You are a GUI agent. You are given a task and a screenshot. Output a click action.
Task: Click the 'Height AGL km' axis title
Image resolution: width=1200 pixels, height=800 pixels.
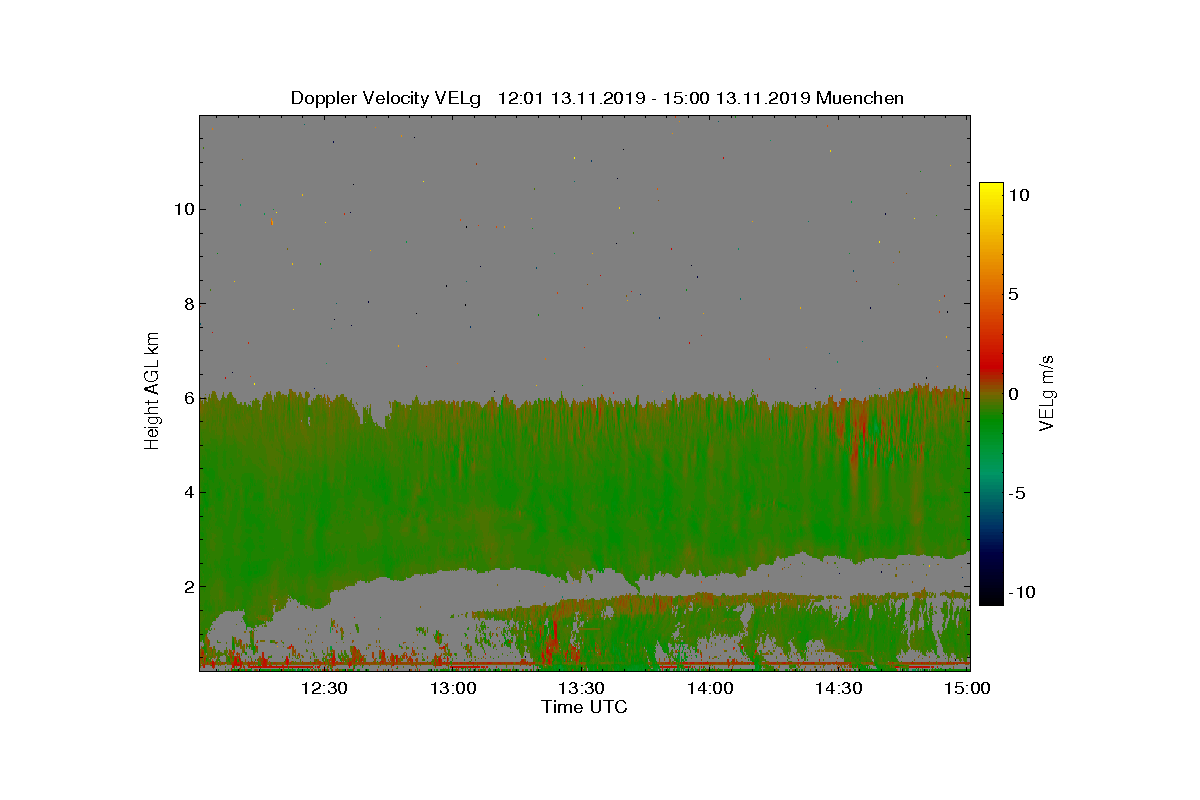coord(152,392)
